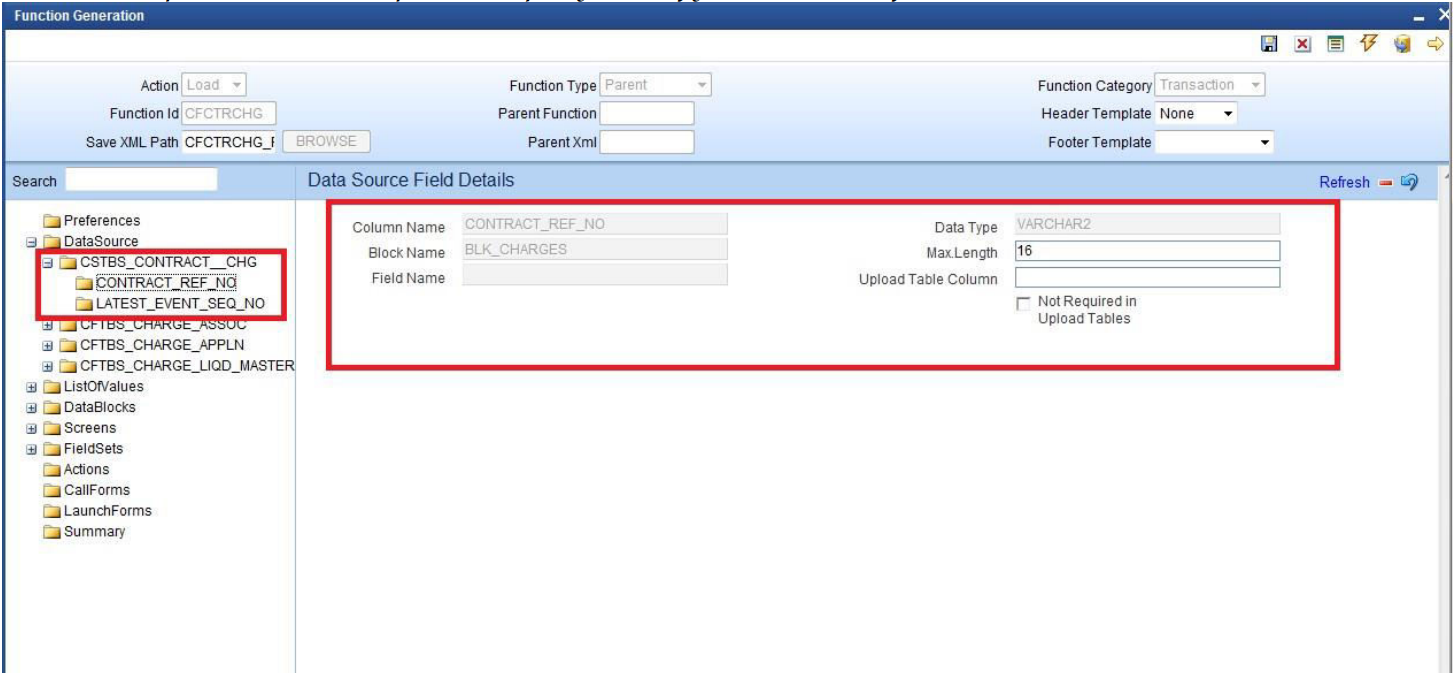1453x673 pixels.
Task: Open the Function Category dropdown
Action: 1210,86
